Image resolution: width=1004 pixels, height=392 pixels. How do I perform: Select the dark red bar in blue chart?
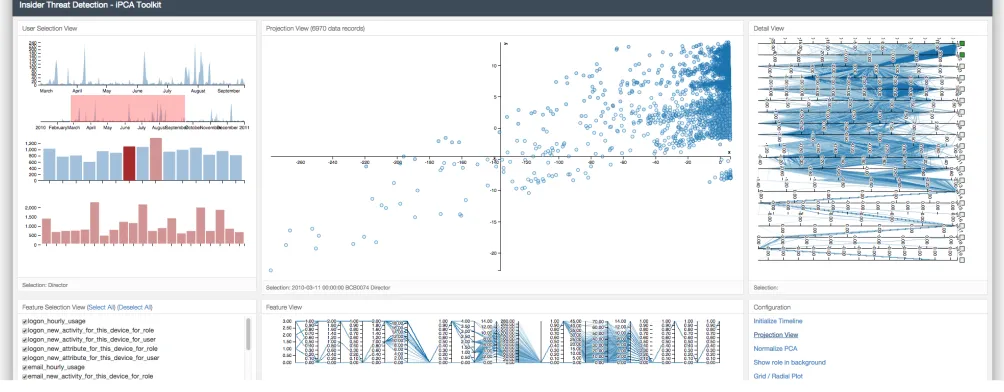coord(129,163)
